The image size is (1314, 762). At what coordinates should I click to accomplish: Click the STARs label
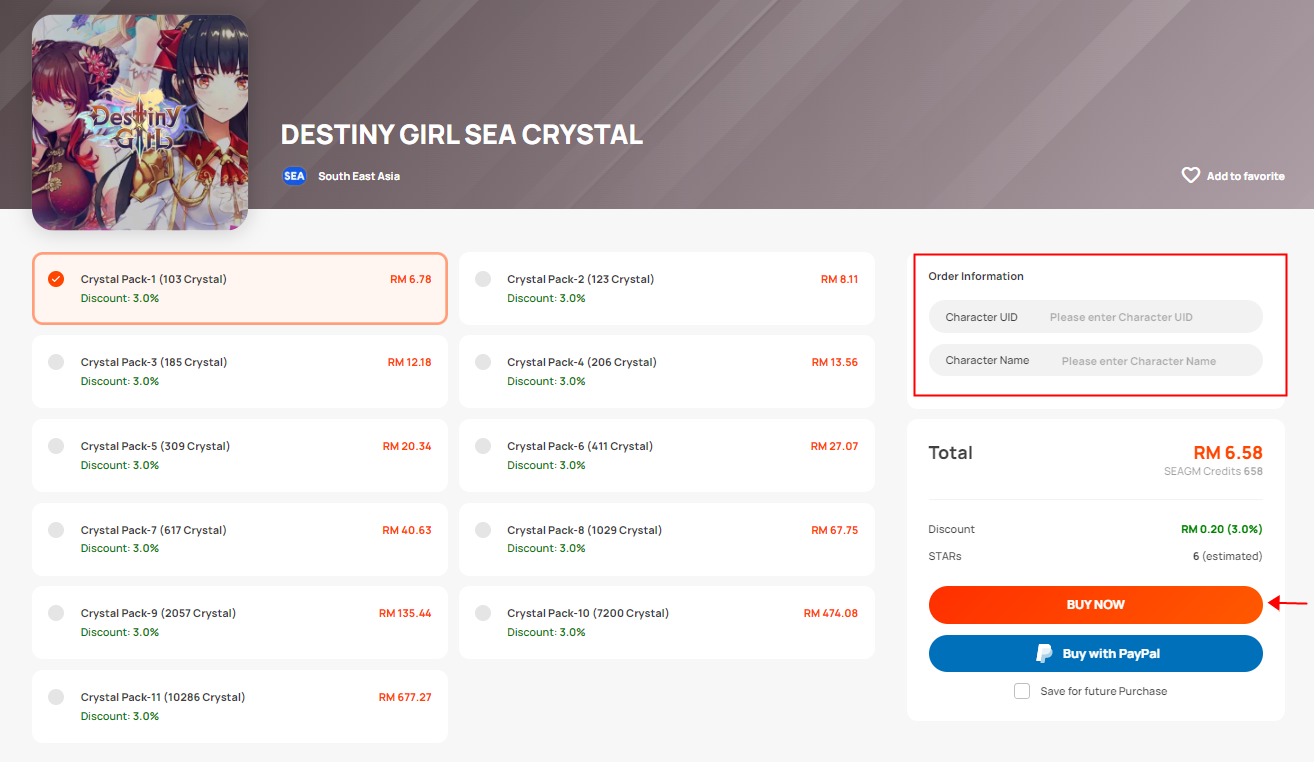945,556
